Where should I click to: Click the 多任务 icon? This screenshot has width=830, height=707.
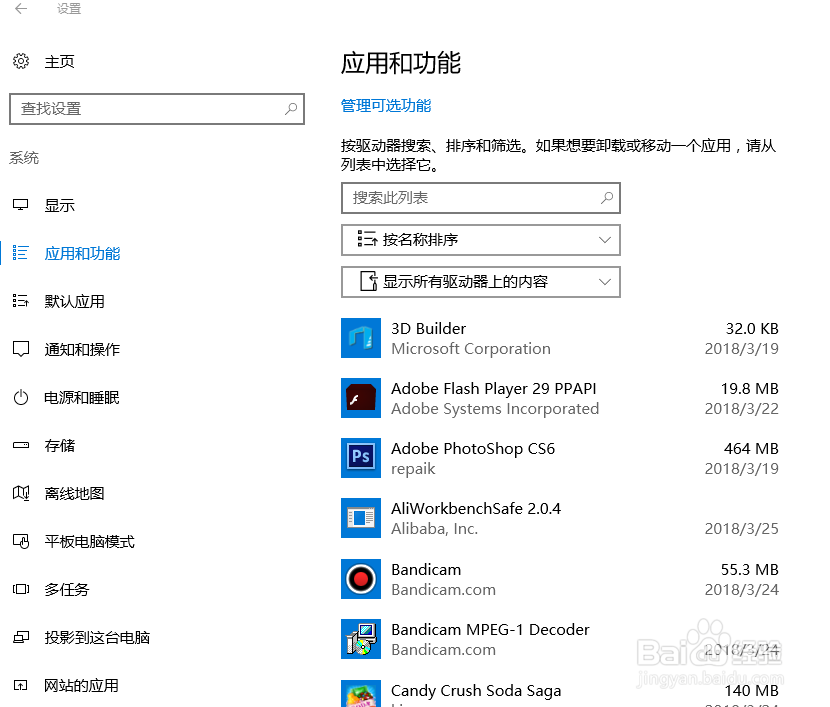click(21, 589)
